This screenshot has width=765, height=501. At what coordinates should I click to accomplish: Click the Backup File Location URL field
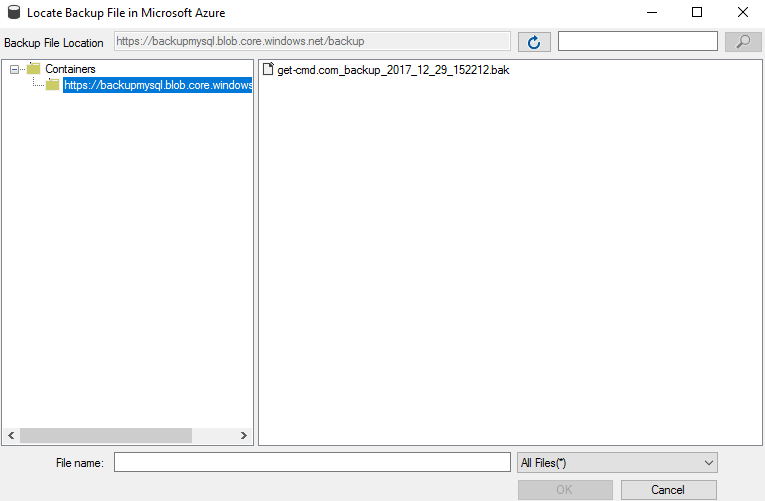tap(312, 41)
